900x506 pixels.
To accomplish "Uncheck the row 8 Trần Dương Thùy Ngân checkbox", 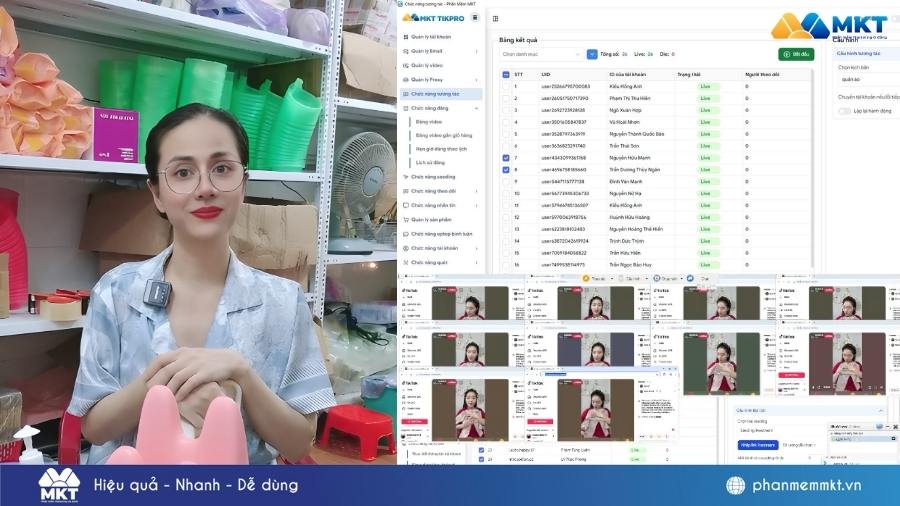I will coord(506,170).
